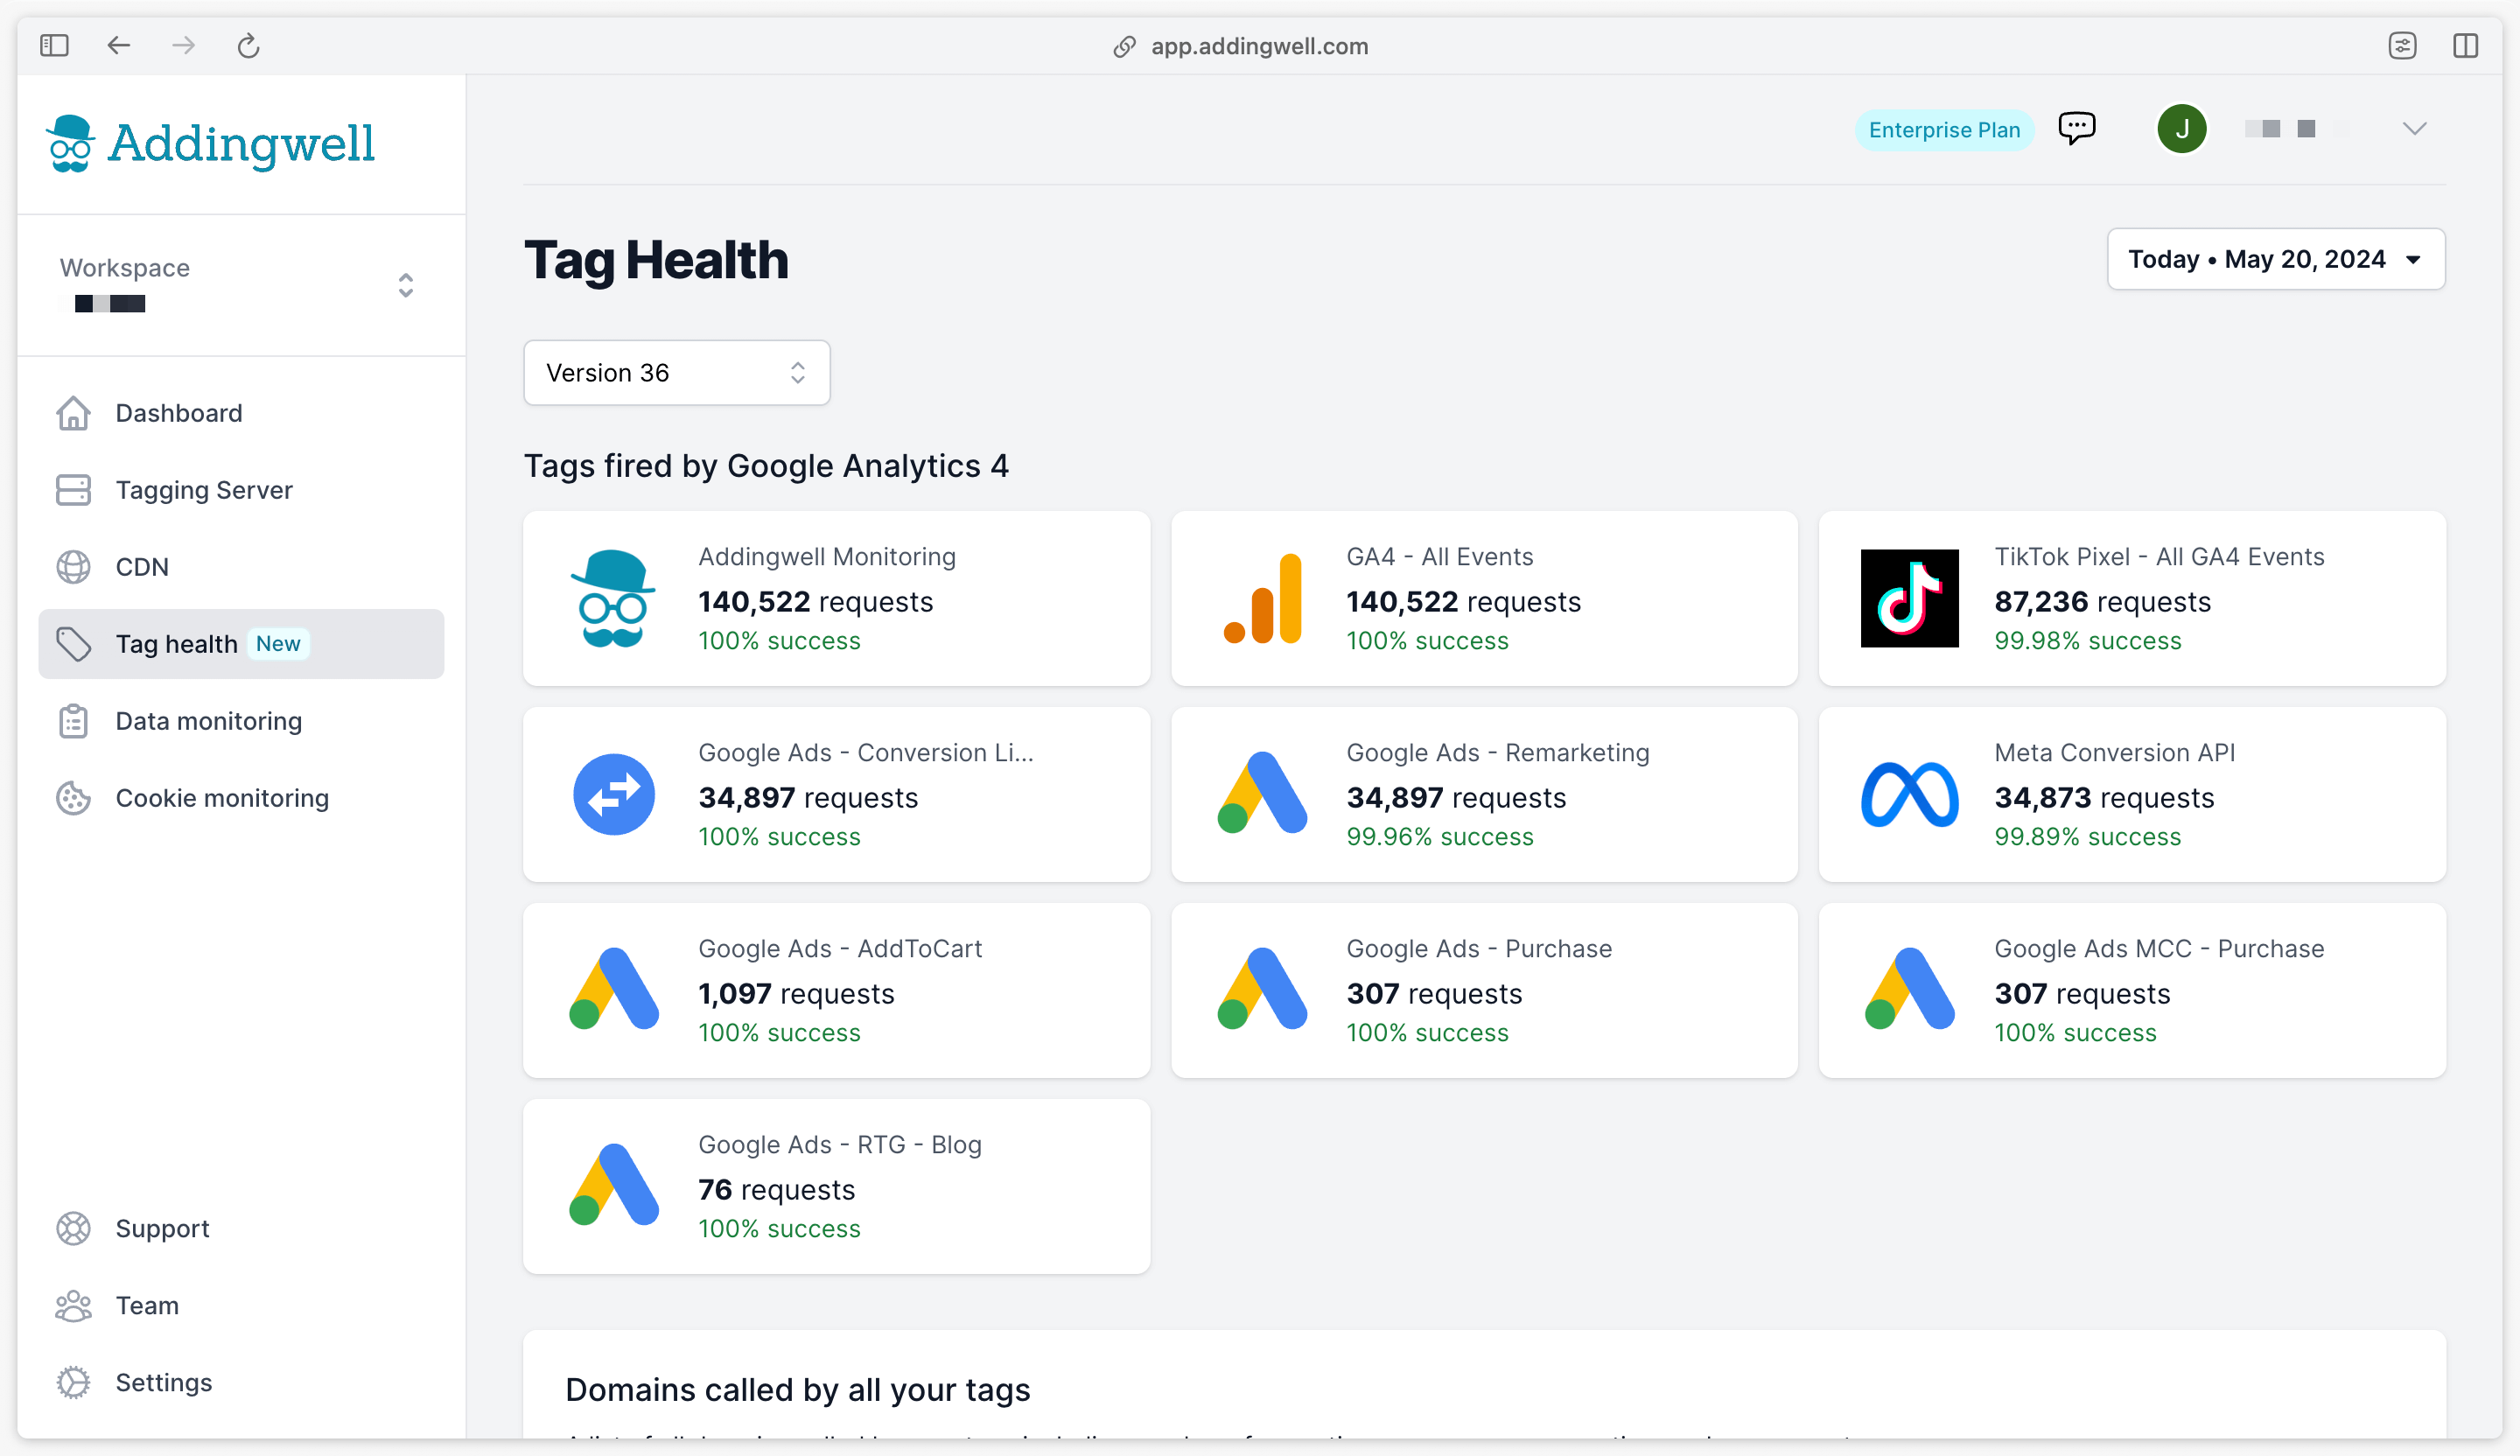
Task: Open the Workspace selector dropdown
Action: tap(240, 285)
